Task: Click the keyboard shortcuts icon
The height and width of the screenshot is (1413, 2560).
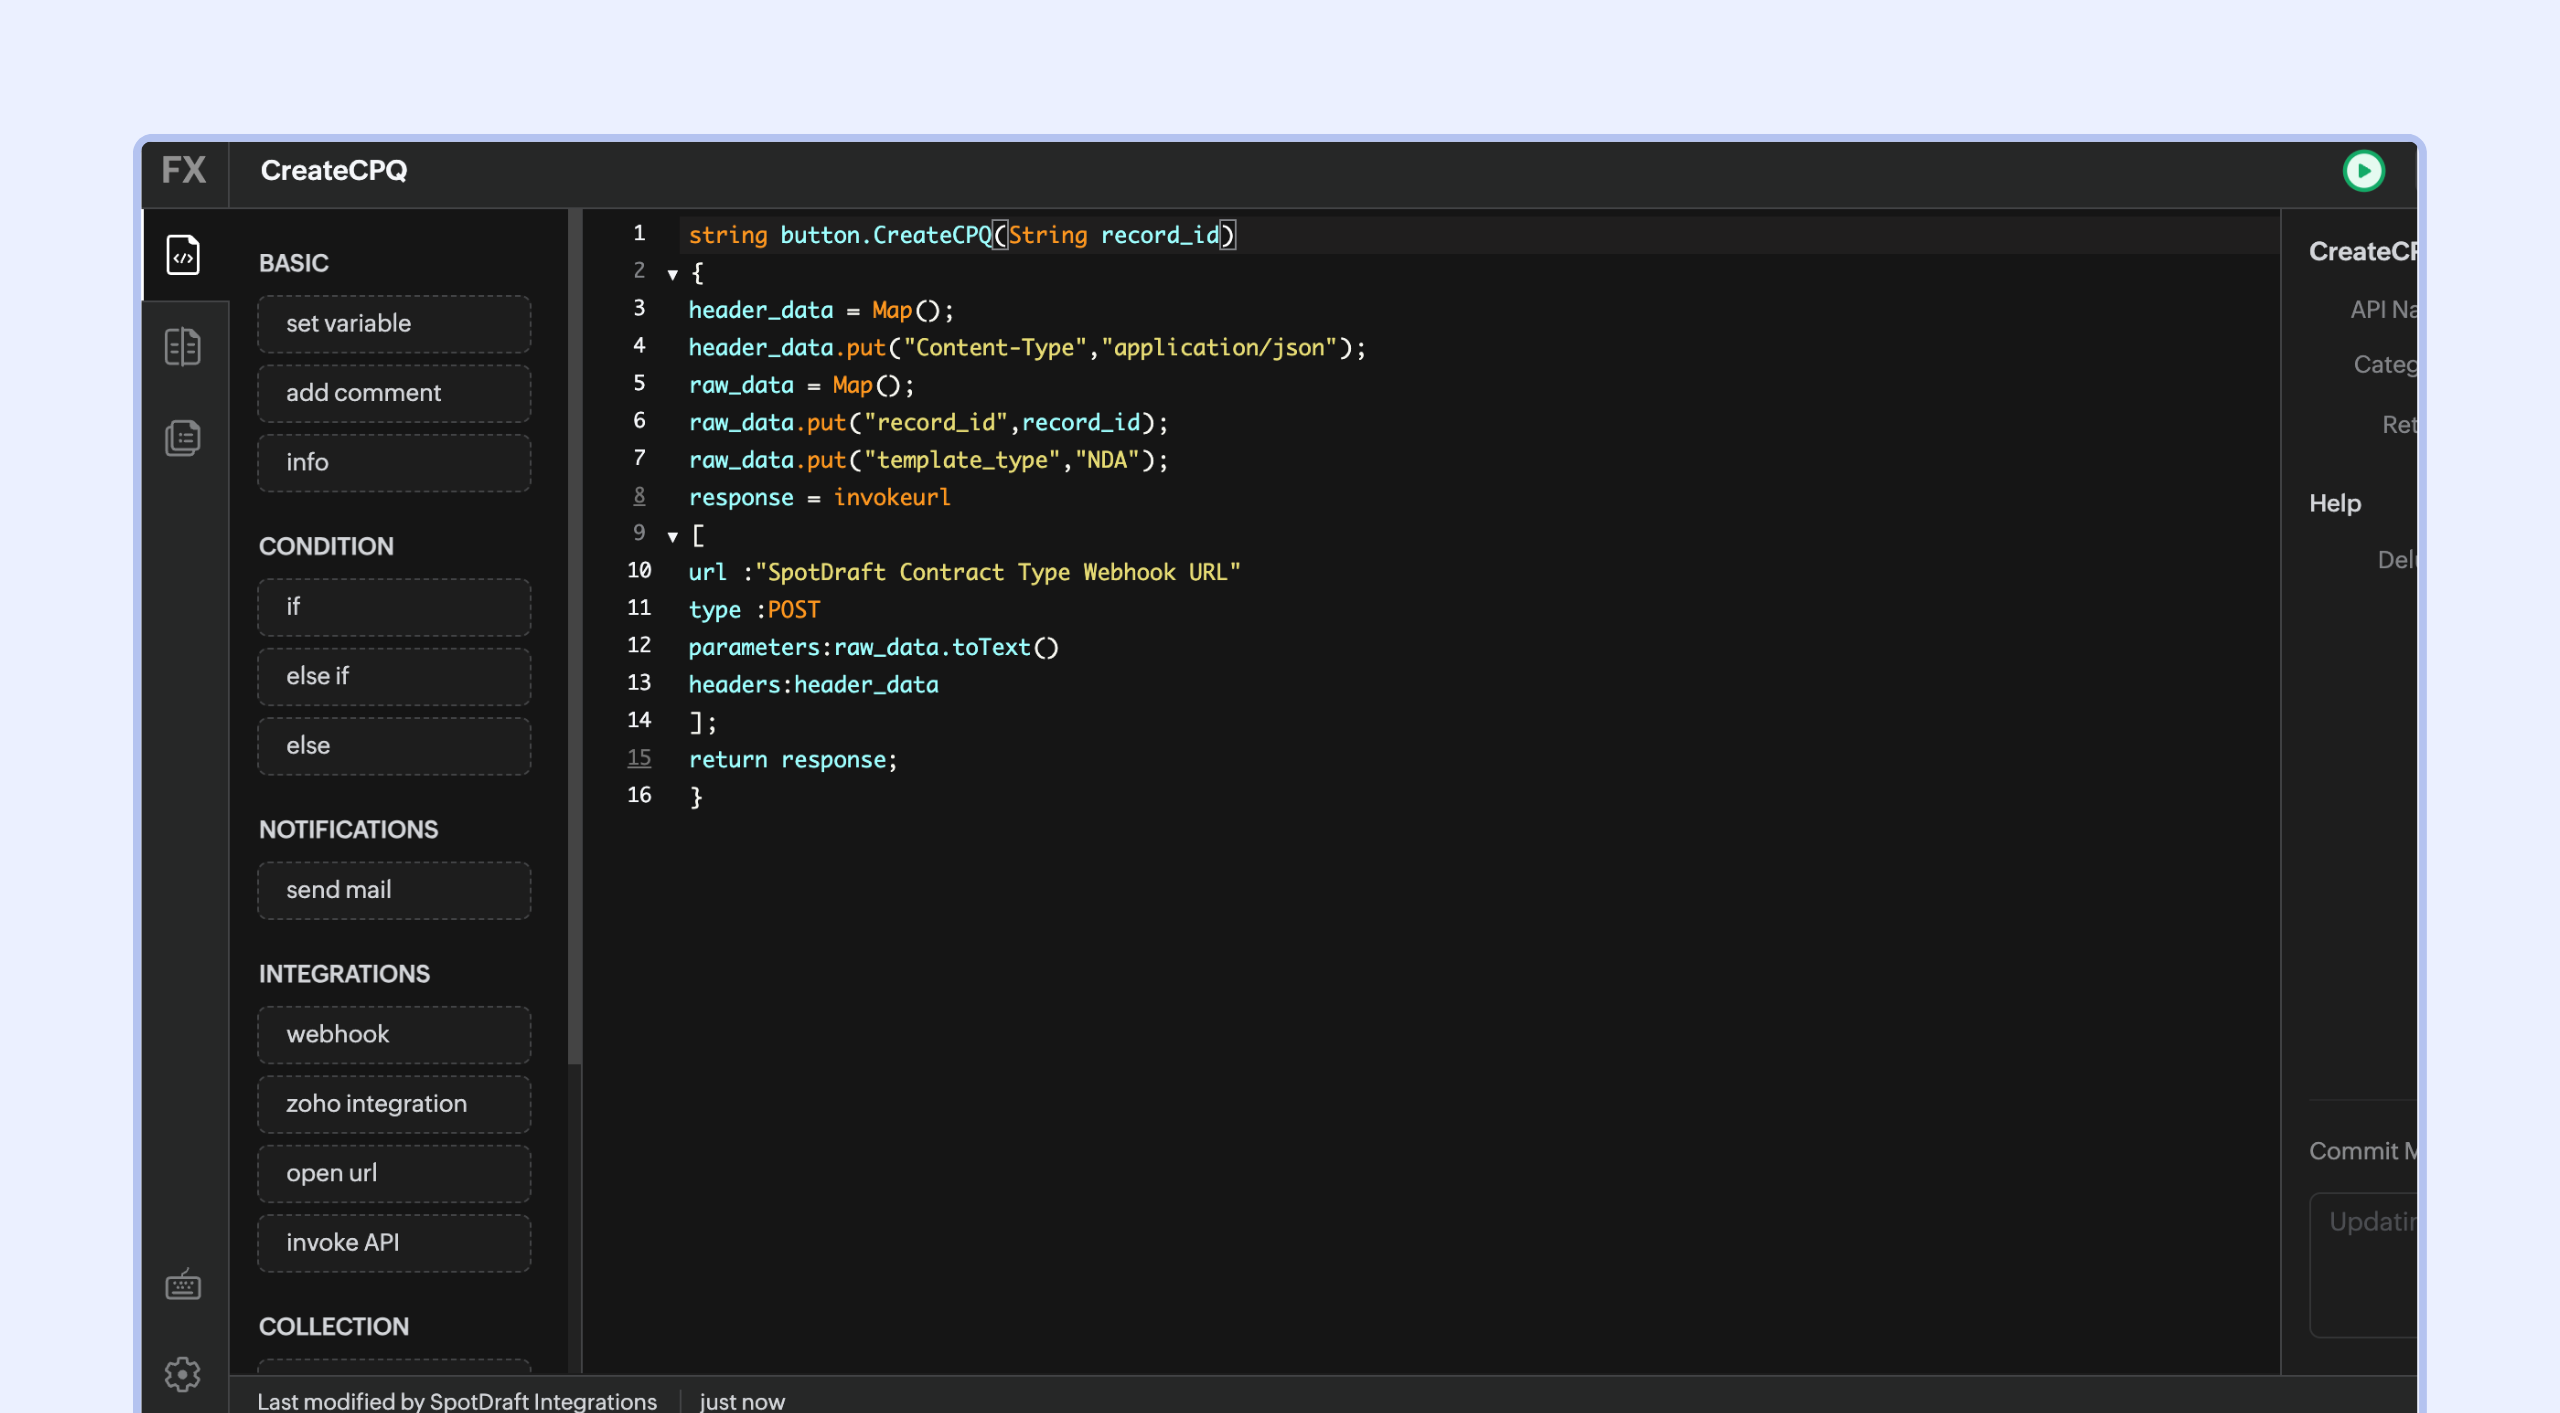Action: 183,1284
